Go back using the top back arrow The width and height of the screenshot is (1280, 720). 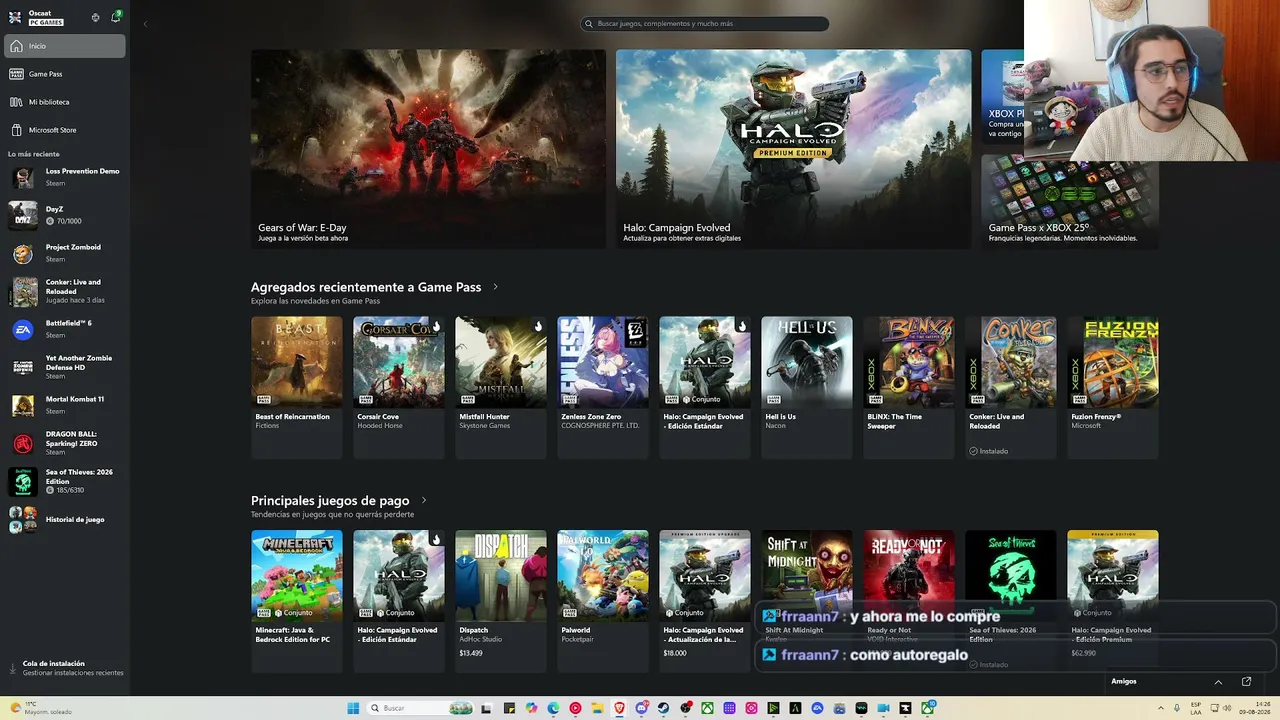(145, 24)
